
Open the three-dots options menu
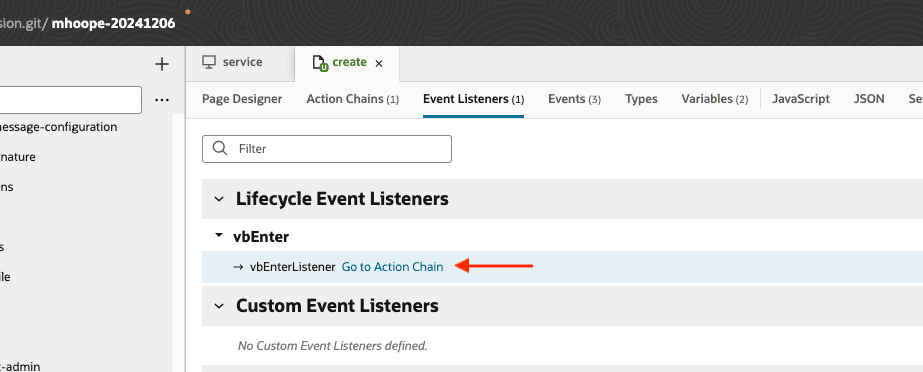coord(162,100)
